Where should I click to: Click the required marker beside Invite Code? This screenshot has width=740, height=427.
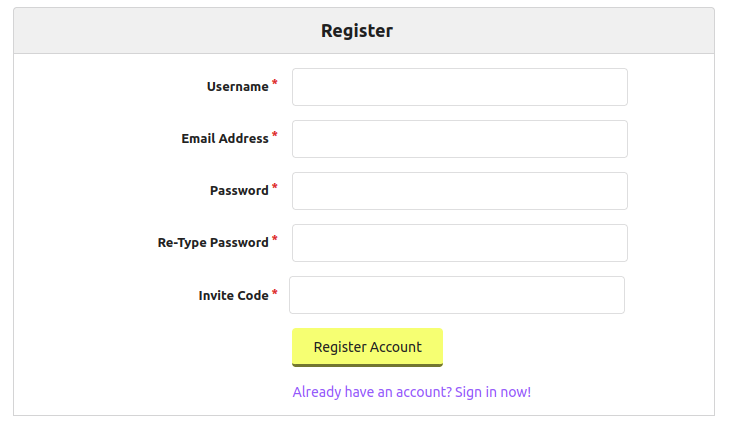(275, 293)
